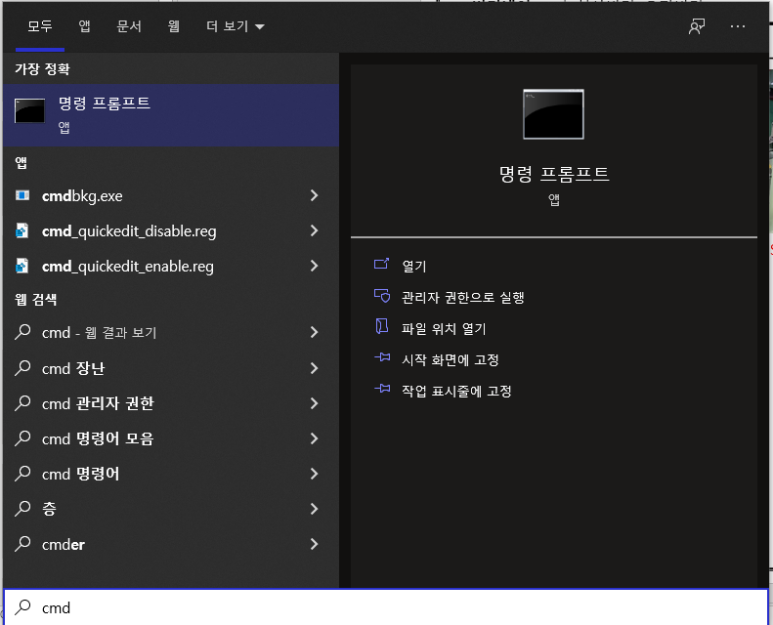
Task: Expand cmd_quickedit_enable.reg chevron arrow
Action: [314, 266]
